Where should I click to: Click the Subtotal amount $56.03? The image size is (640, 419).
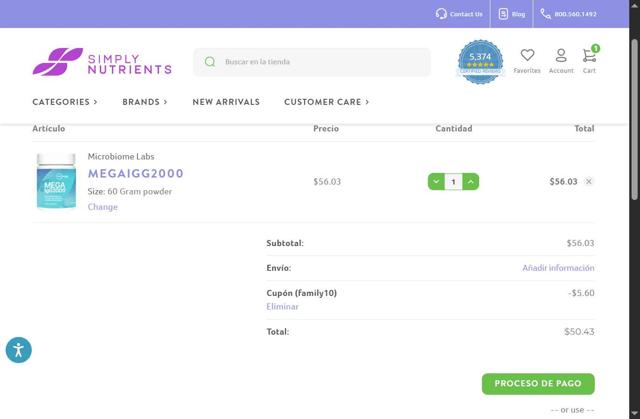580,243
